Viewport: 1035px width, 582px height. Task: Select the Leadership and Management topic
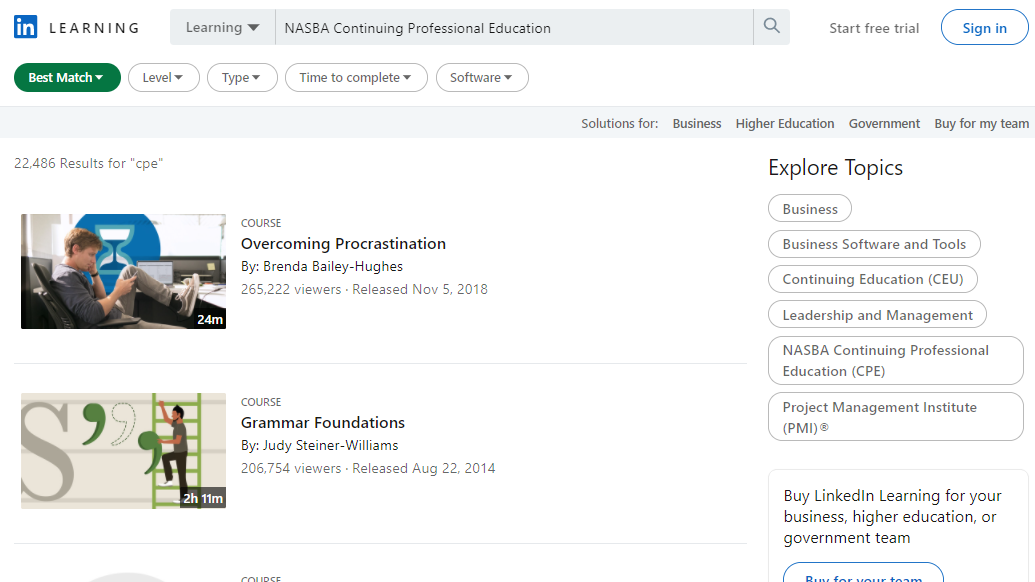pyautogui.click(x=877, y=315)
